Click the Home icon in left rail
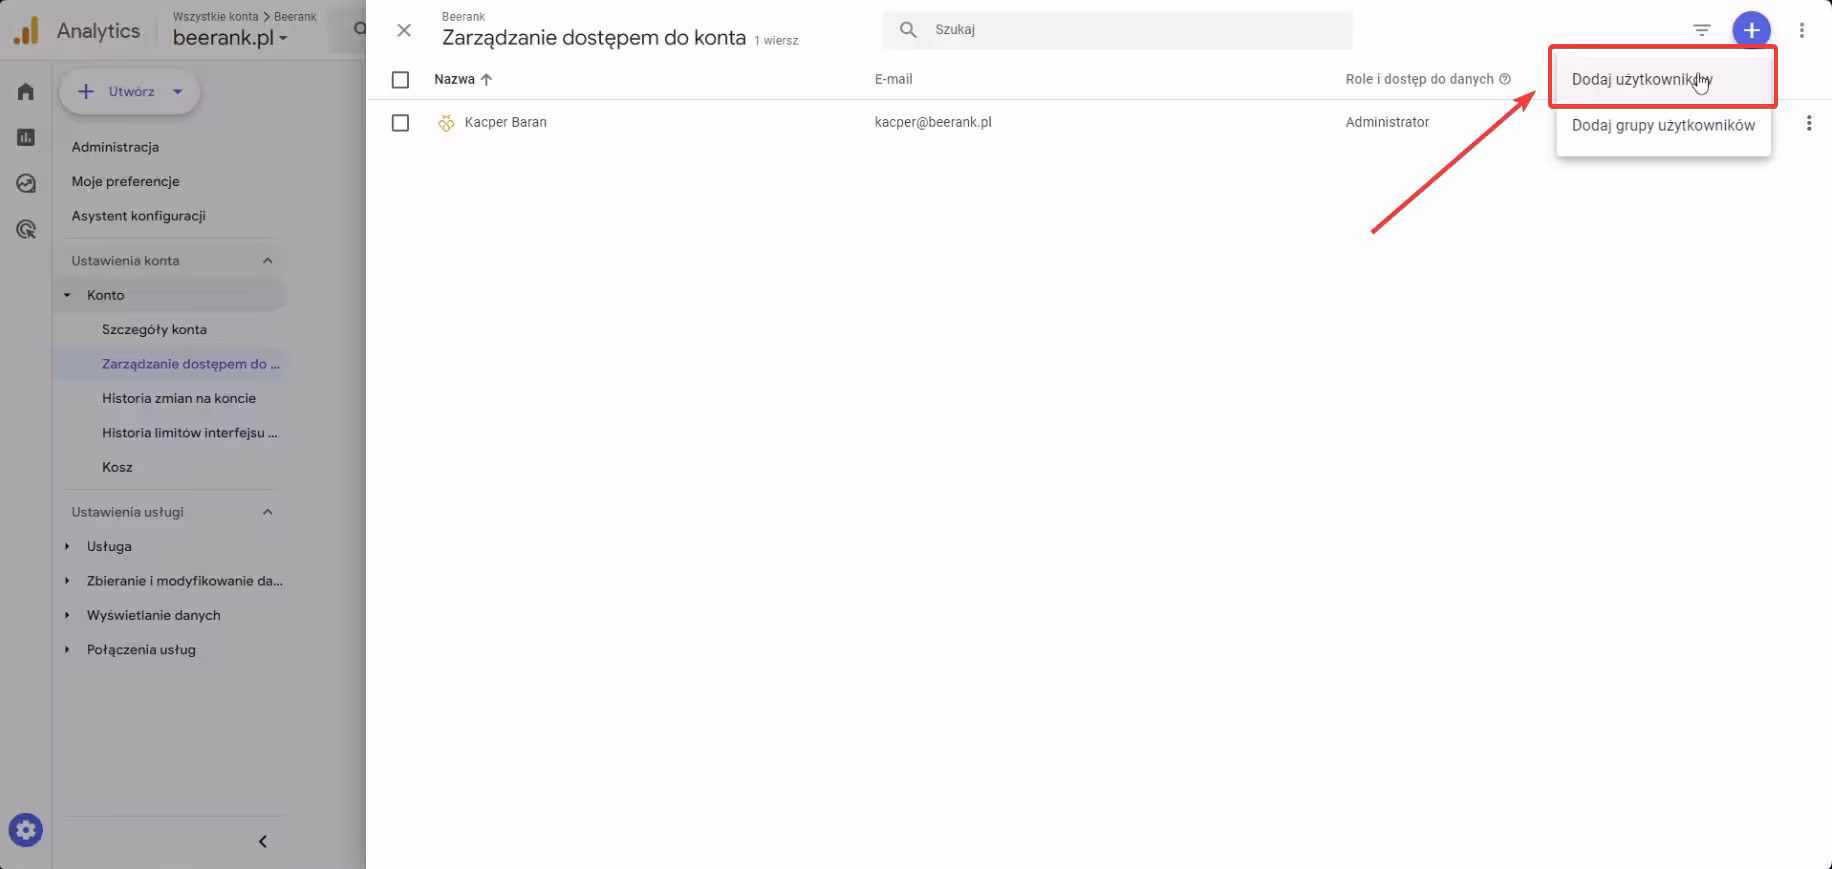The height and width of the screenshot is (869, 1832). click(x=26, y=92)
